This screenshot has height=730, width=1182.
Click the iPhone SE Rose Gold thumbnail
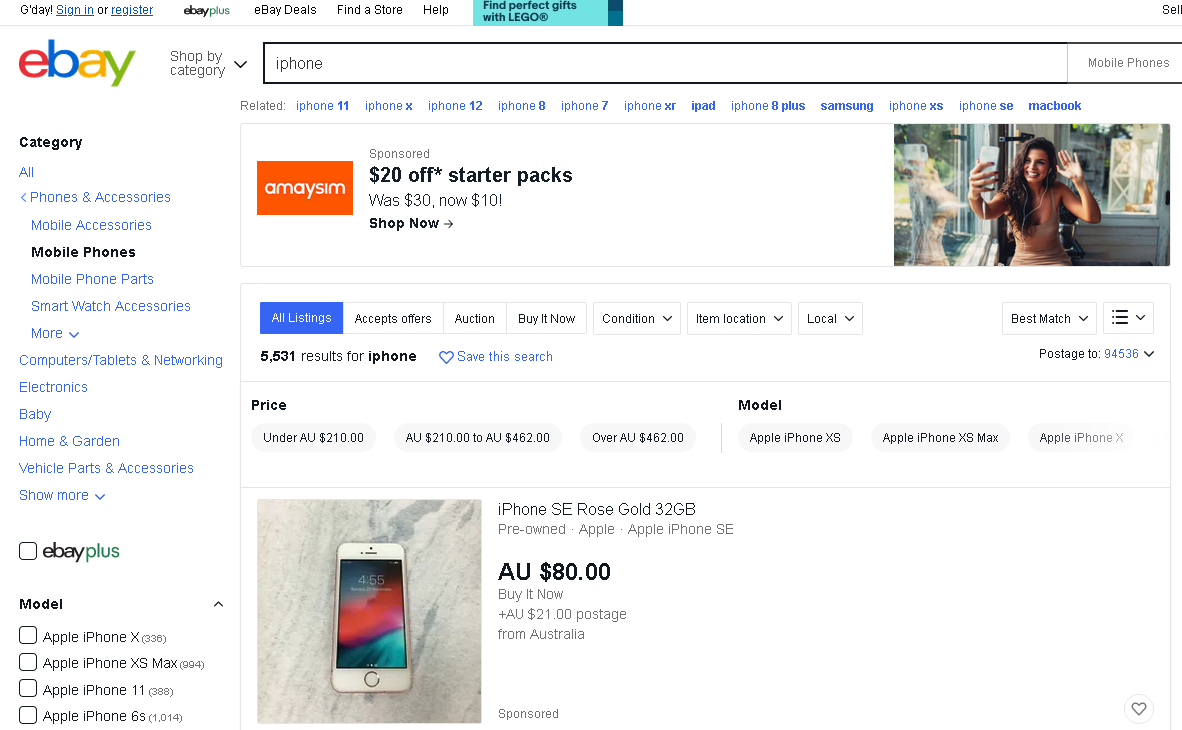pos(369,611)
